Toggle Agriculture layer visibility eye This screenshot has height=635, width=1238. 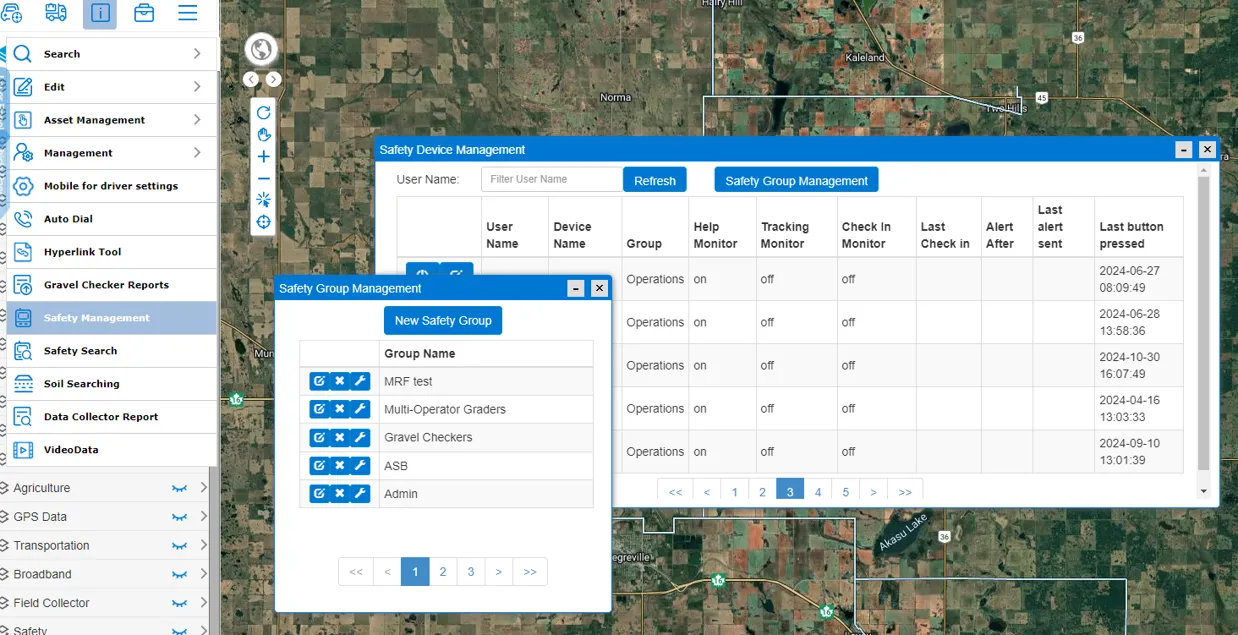click(179, 488)
